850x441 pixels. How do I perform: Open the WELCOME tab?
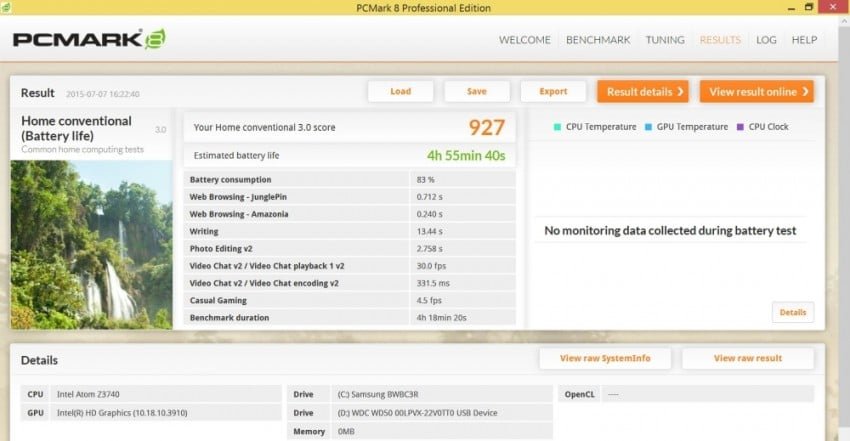524,40
